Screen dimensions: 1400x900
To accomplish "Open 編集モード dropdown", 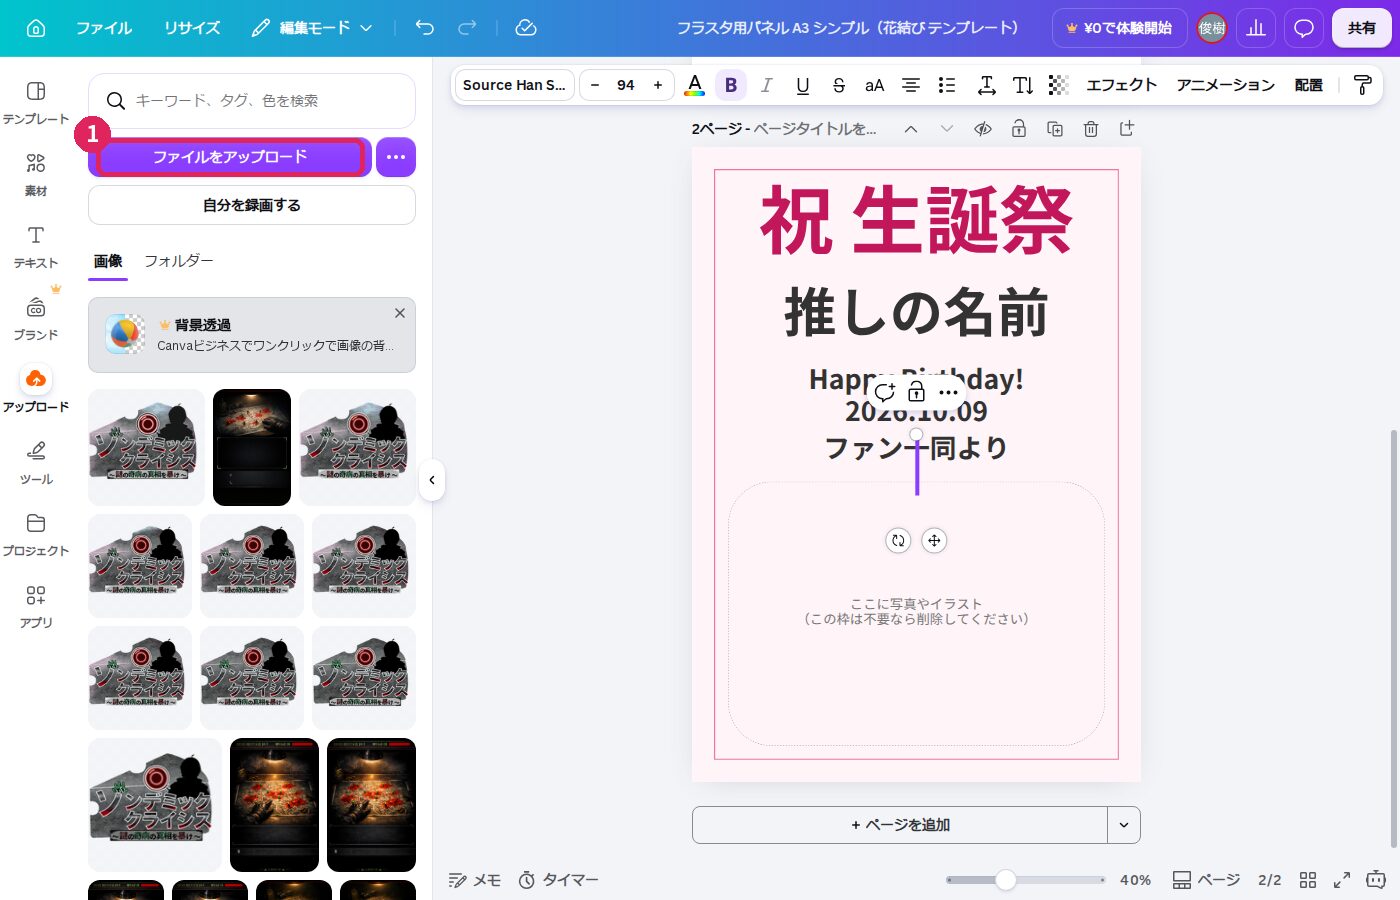I will point(311,28).
